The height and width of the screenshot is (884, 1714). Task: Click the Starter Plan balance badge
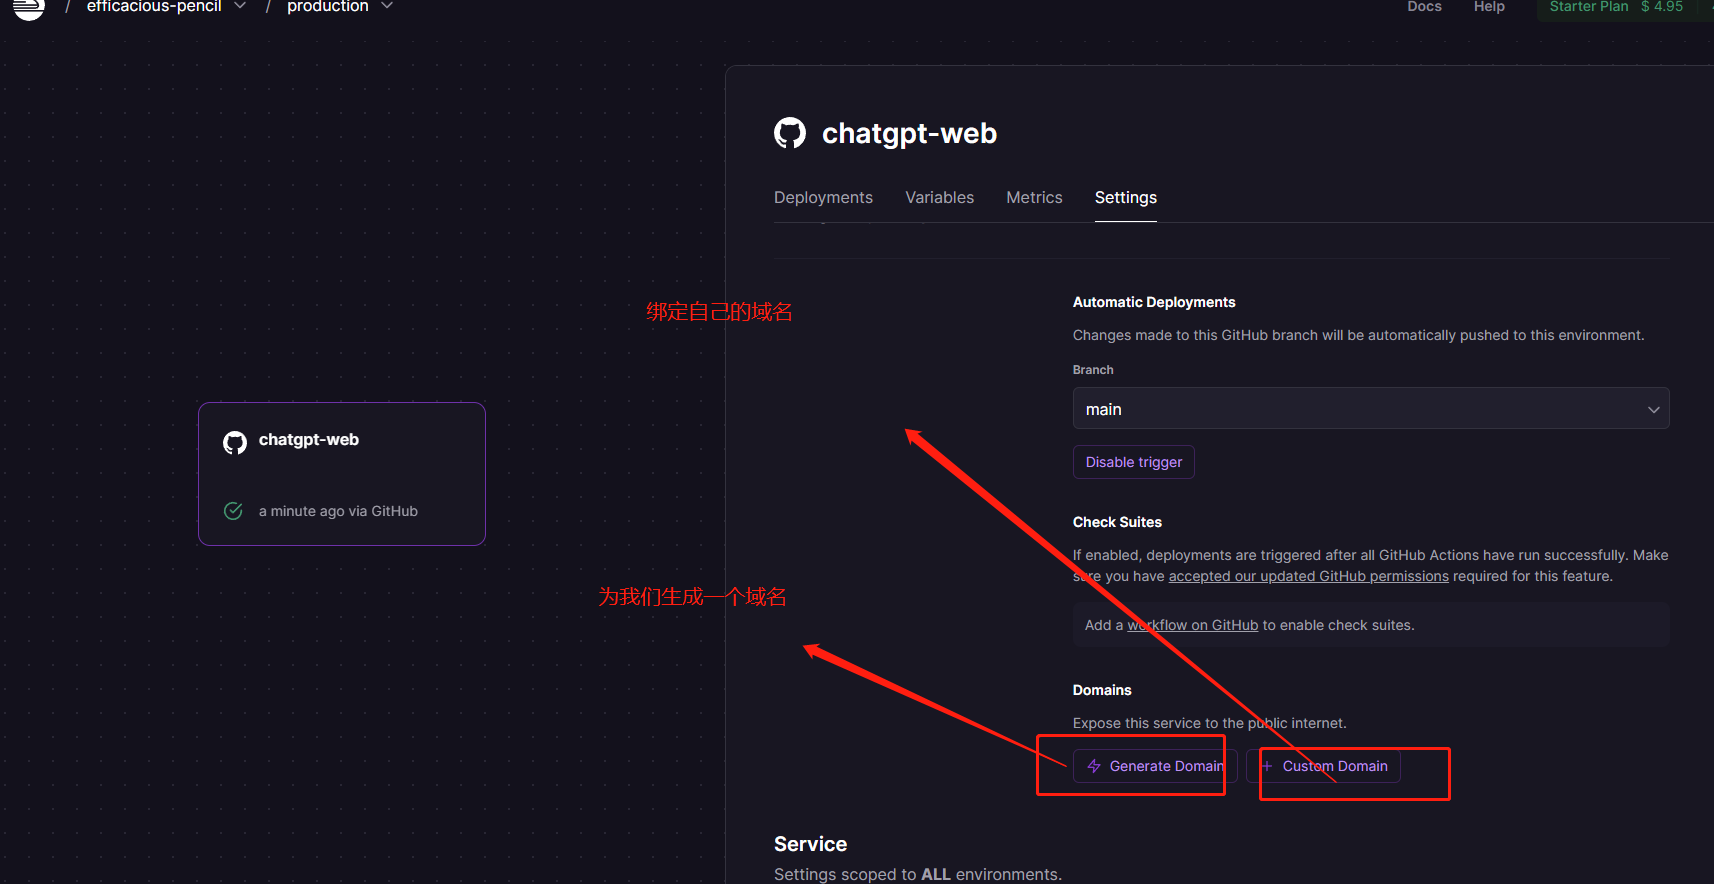(1615, 7)
